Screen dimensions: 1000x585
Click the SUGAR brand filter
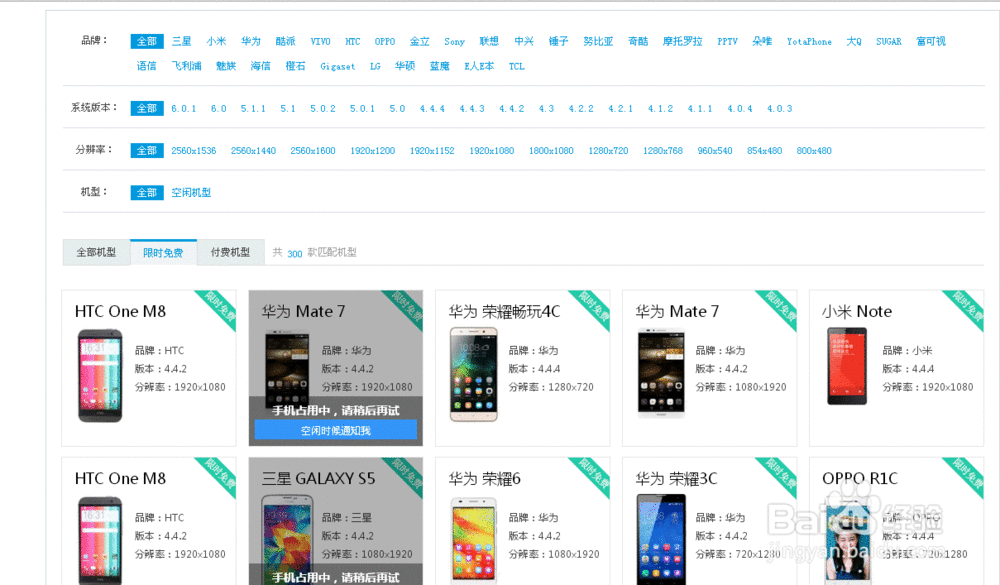(888, 41)
